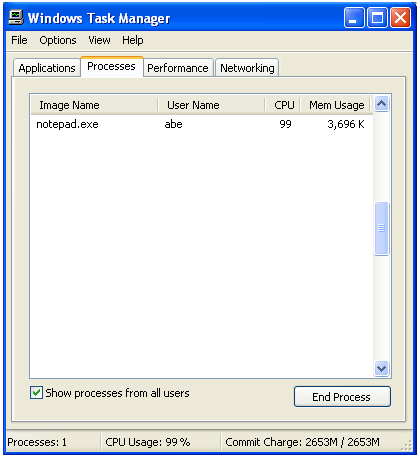Close the Windows Task Manager window
The width and height of the screenshot is (418, 457).
point(400,18)
